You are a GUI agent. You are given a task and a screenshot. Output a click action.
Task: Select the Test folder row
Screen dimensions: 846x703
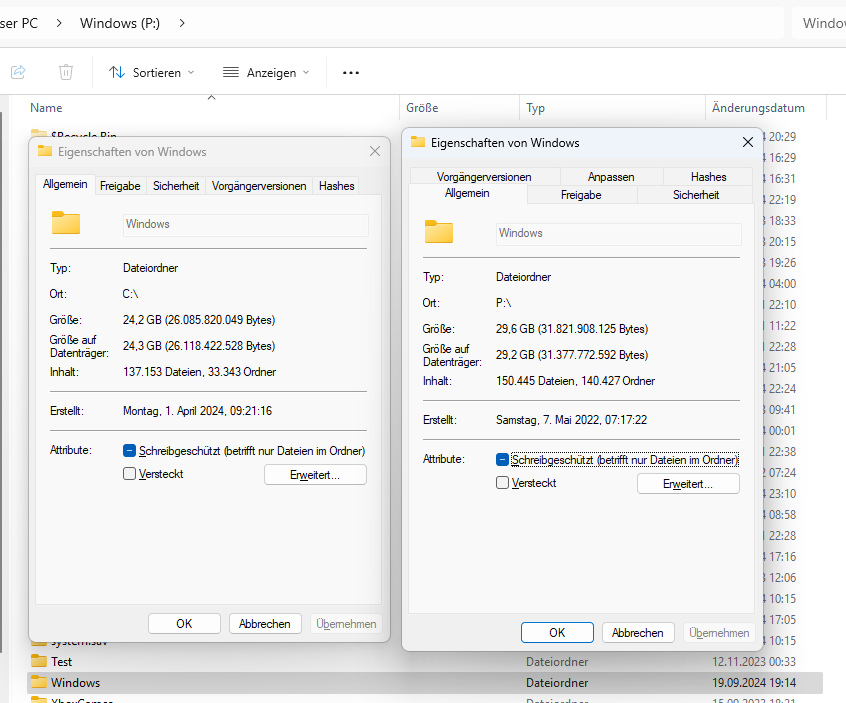[x=425, y=661]
